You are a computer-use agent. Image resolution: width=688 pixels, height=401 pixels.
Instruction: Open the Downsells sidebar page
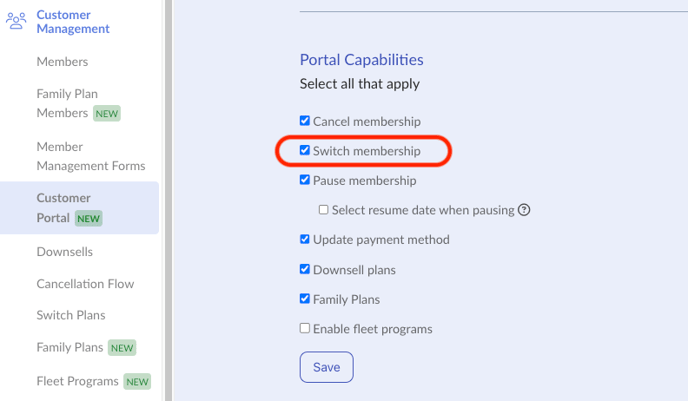64,252
